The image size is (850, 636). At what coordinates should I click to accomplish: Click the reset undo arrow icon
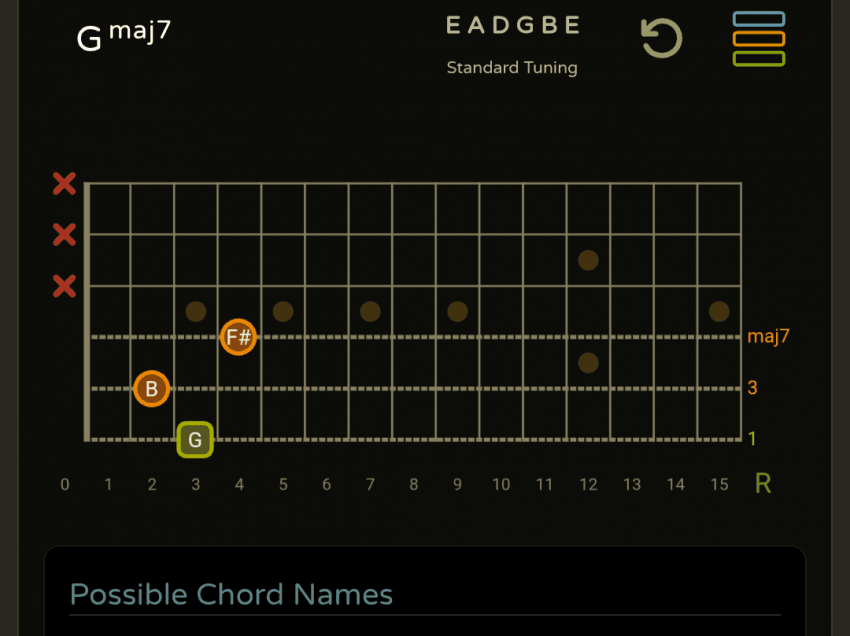[x=661, y=39]
